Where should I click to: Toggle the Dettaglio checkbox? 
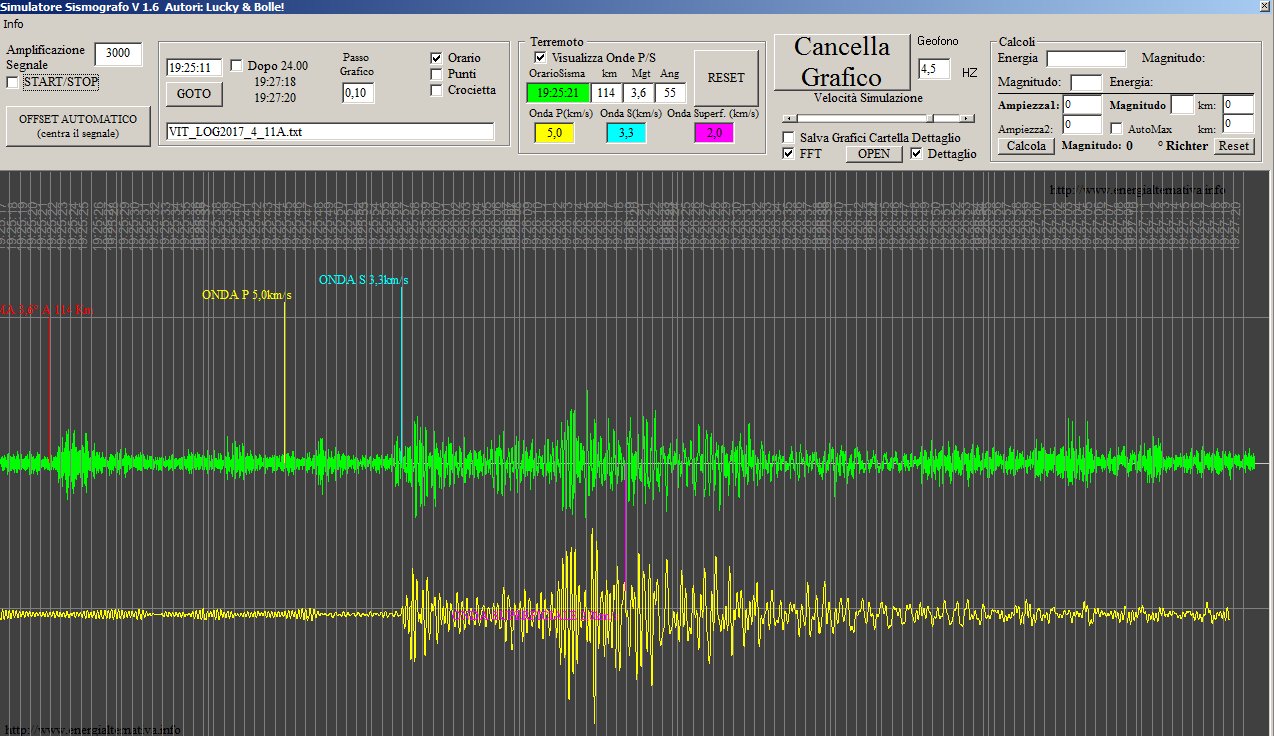[917, 154]
